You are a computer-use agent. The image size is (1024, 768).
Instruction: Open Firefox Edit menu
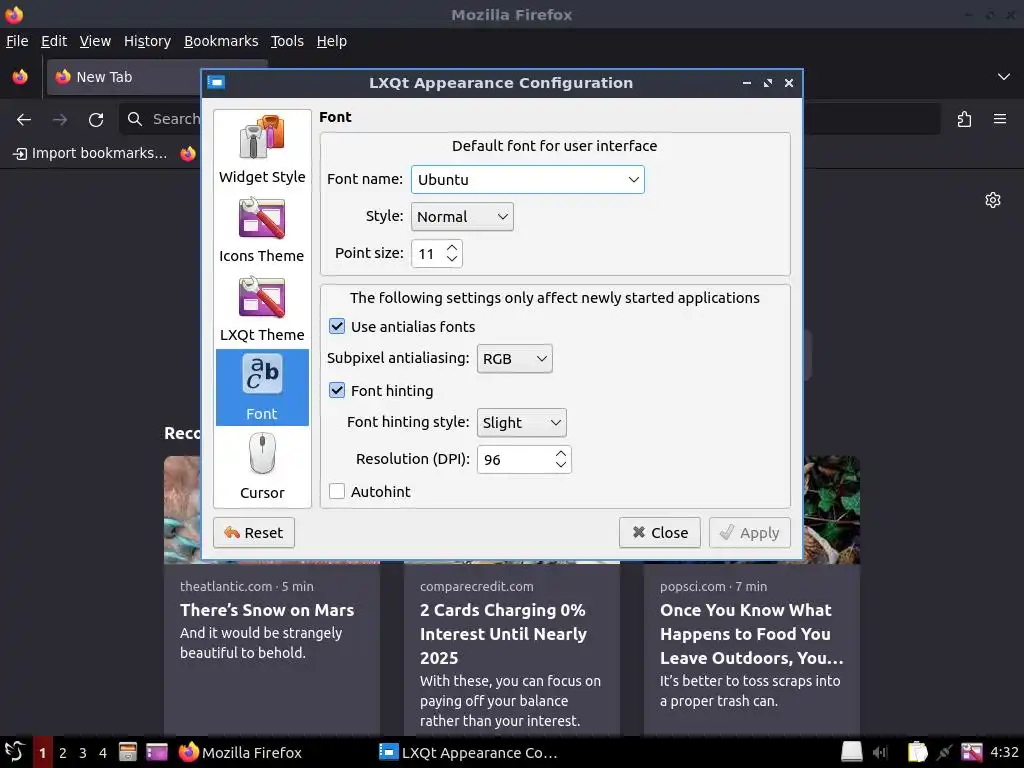pos(54,41)
